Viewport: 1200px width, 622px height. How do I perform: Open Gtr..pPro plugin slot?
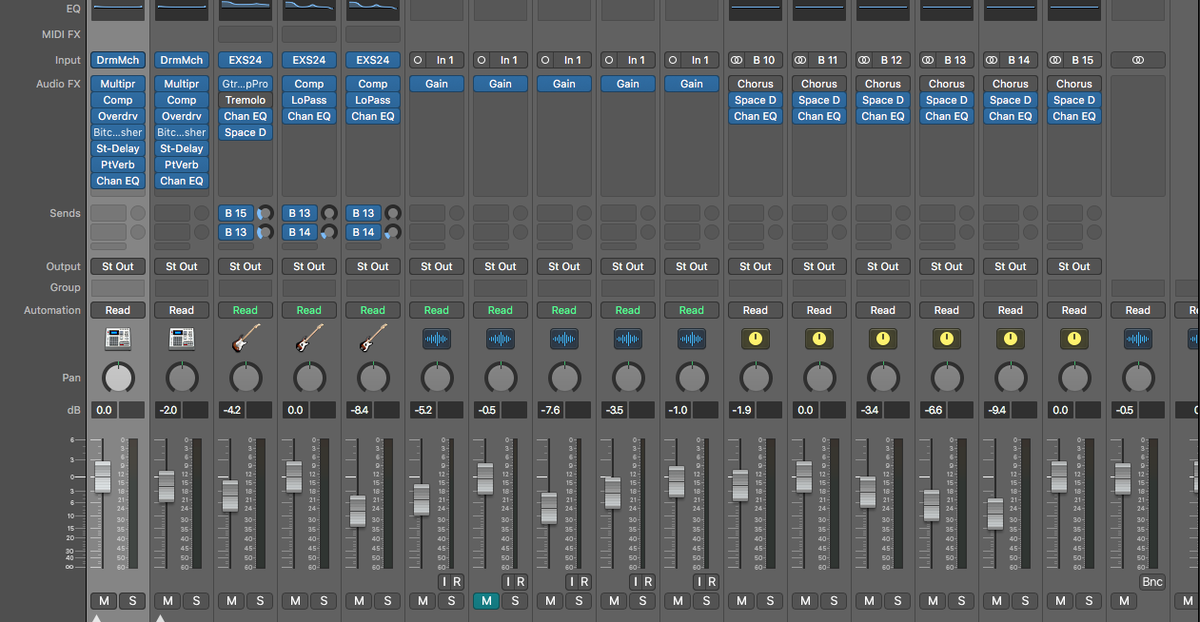[x=245, y=84]
